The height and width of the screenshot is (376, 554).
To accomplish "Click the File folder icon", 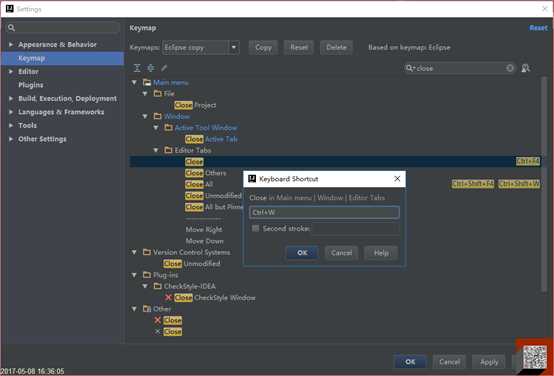I will point(158,94).
